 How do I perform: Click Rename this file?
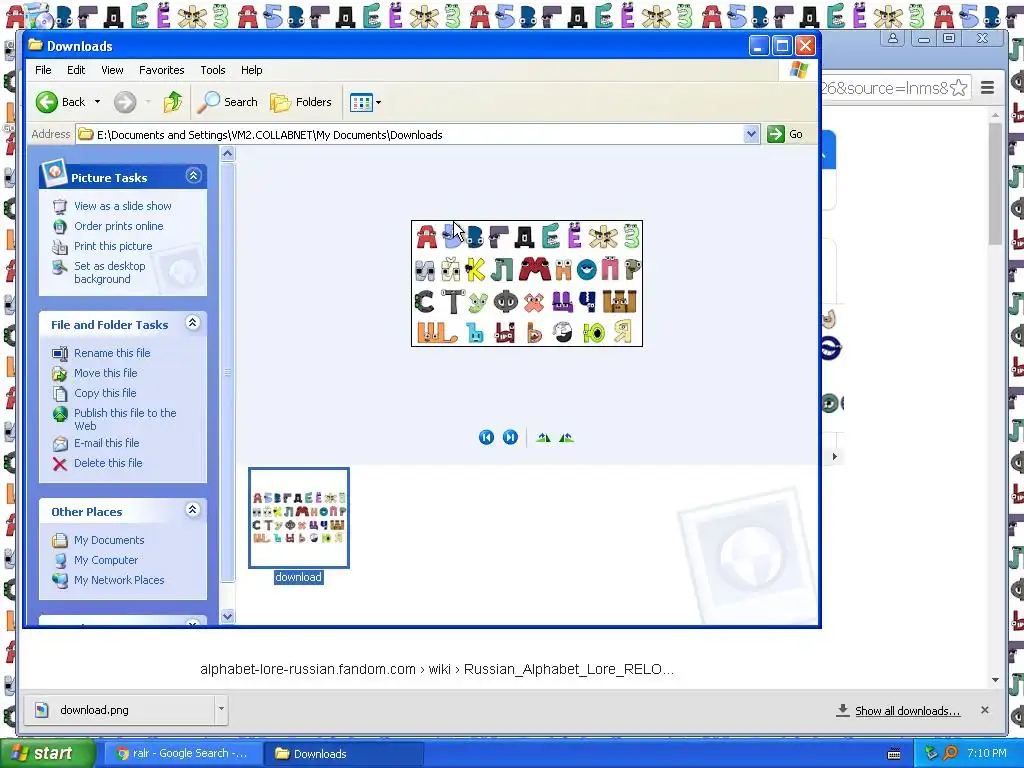112,353
